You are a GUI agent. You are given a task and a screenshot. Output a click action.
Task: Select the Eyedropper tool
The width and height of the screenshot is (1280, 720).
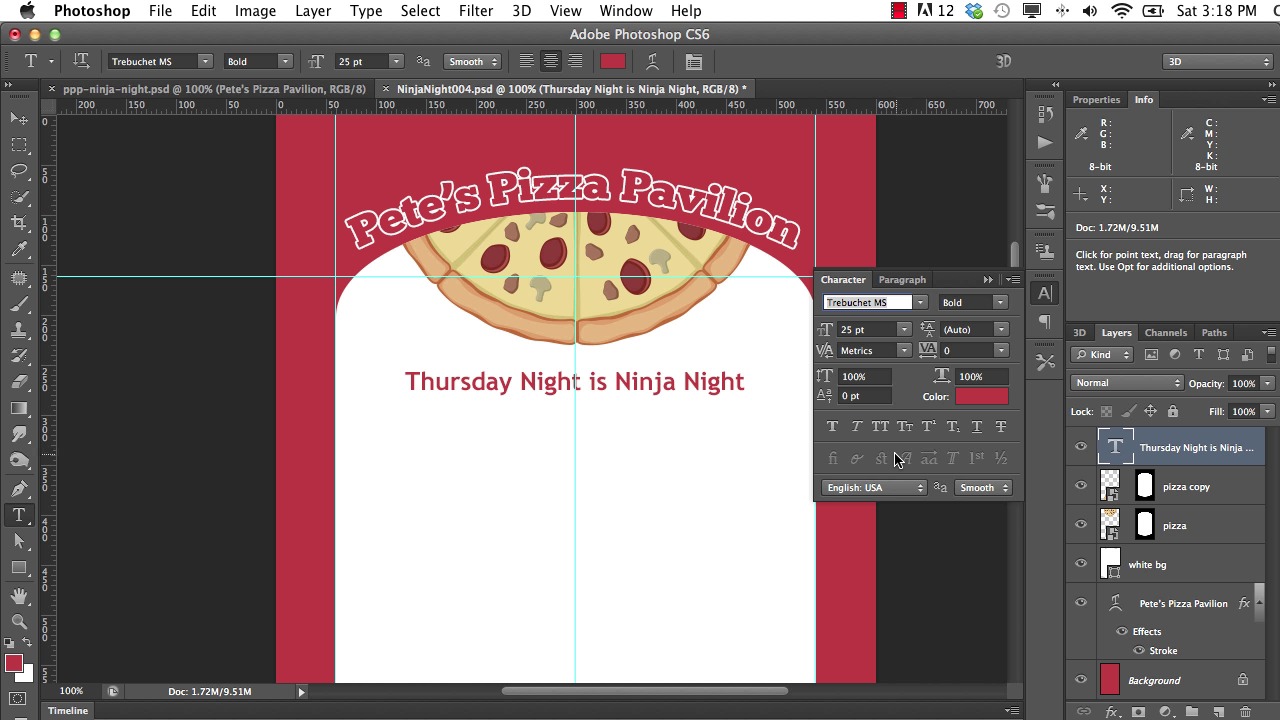pos(19,250)
